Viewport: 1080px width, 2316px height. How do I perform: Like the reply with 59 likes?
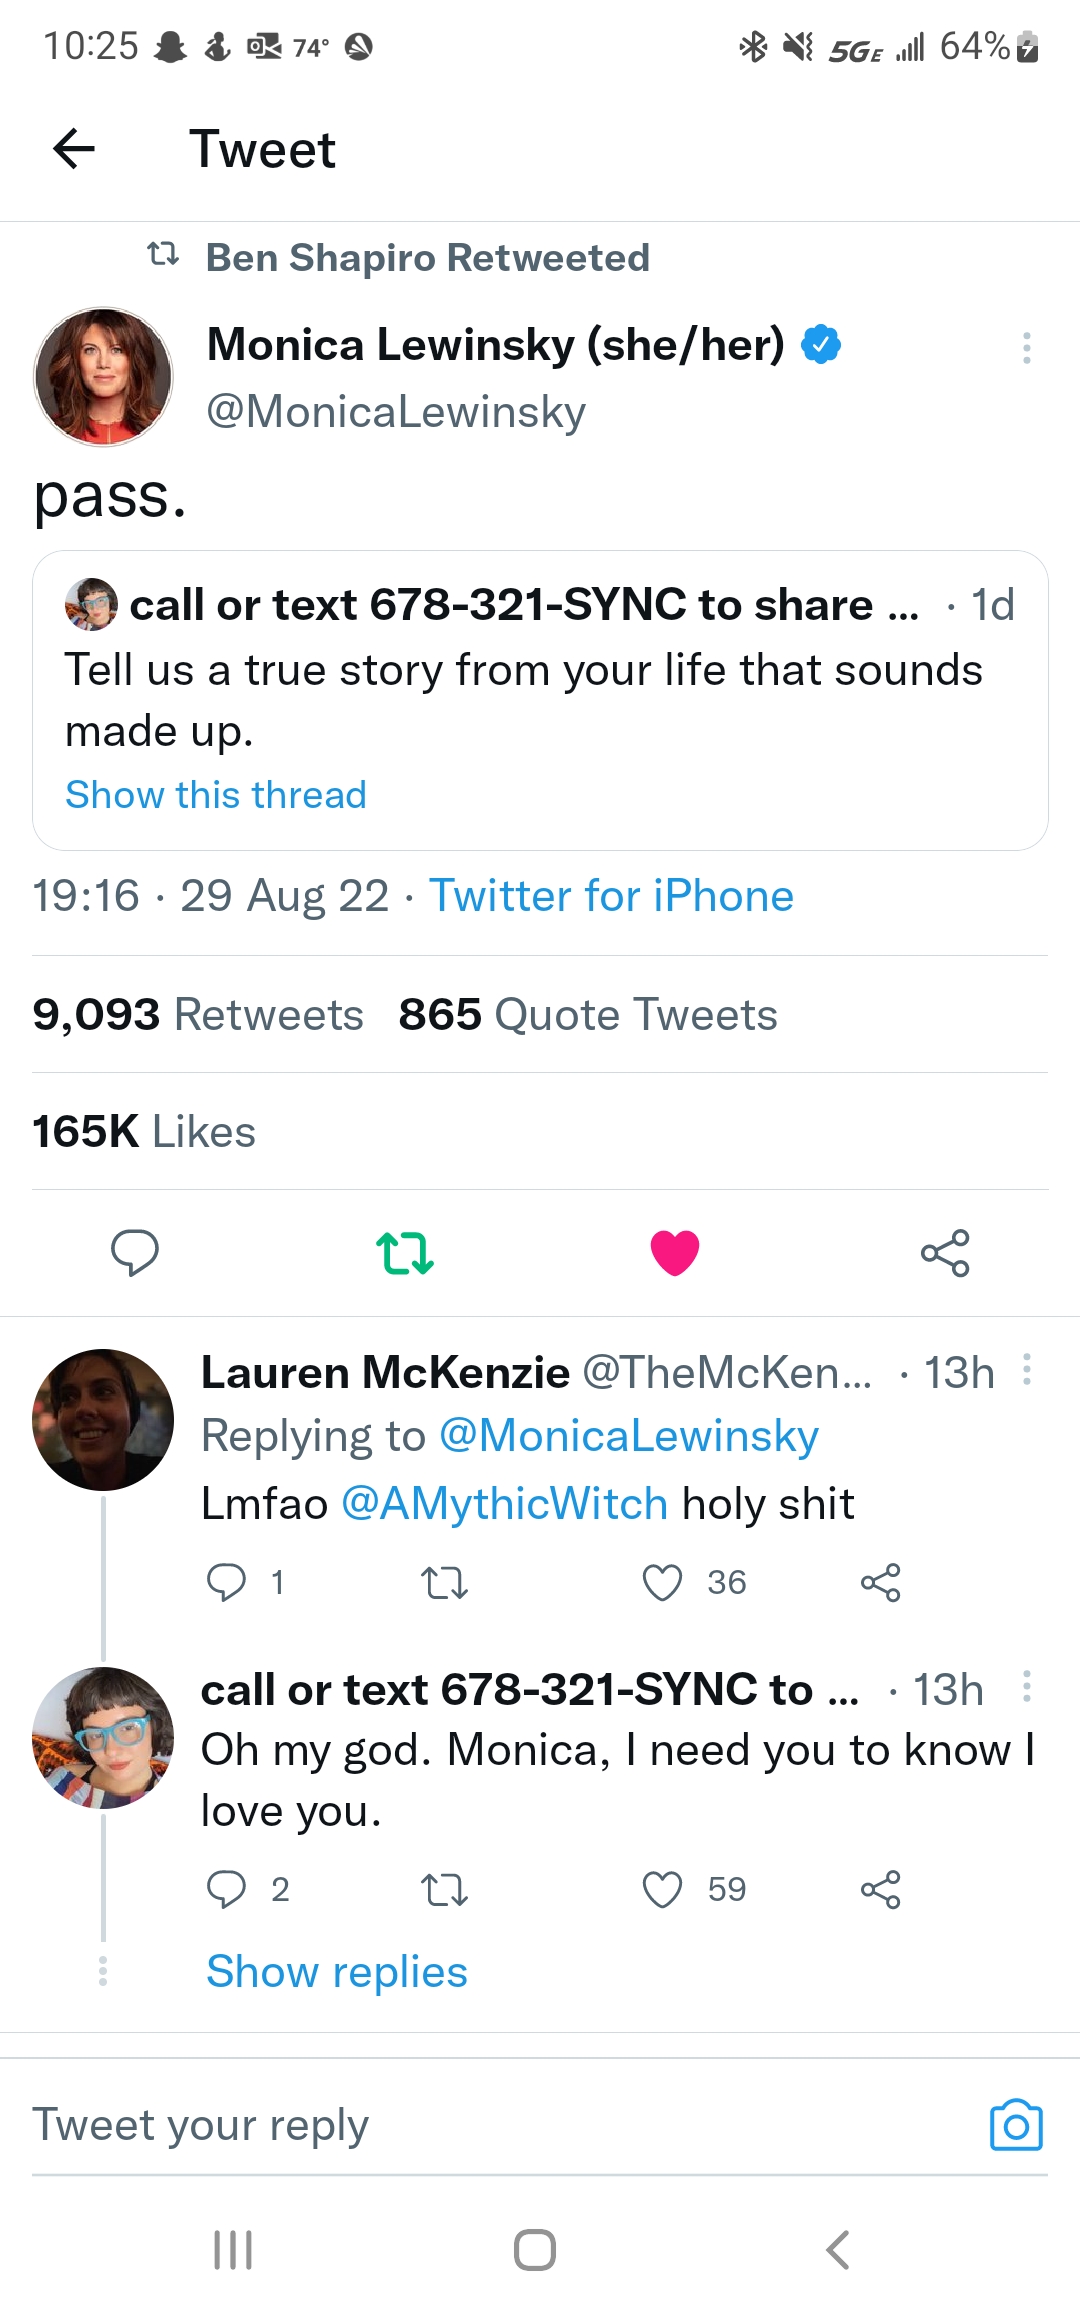(662, 1889)
